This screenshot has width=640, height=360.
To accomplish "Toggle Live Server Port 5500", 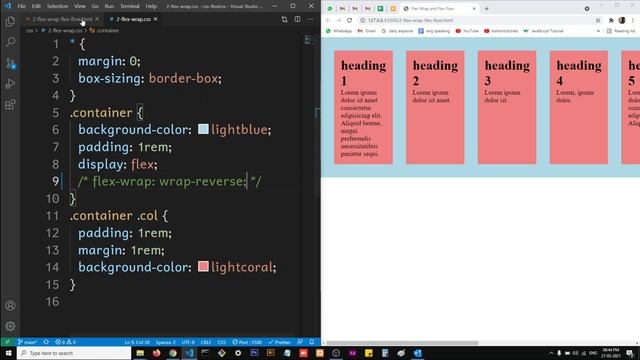I will click(x=247, y=342).
